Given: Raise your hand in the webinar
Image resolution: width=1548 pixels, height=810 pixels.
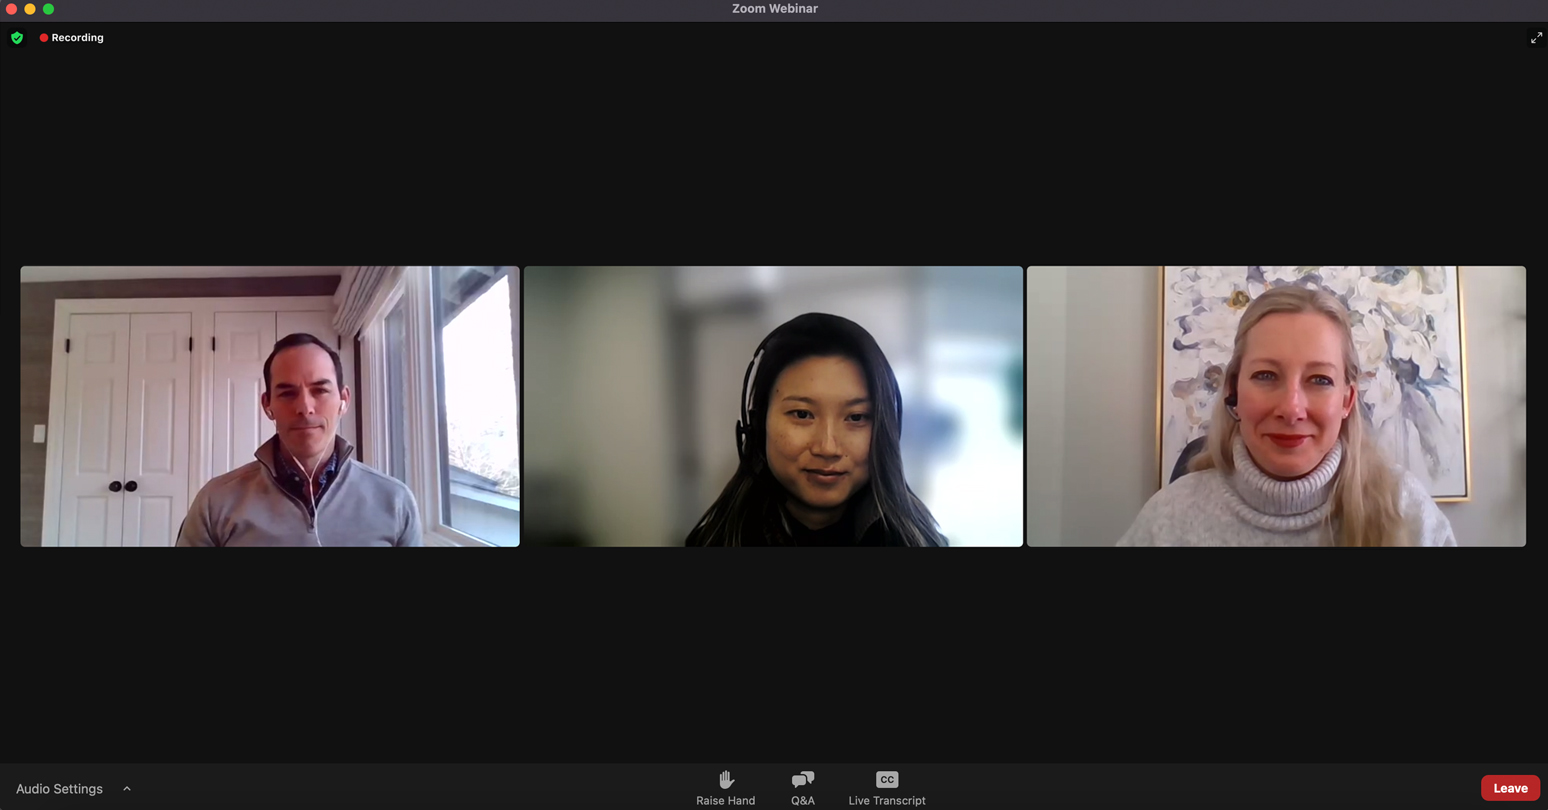Looking at the screenshot, I should [x=725, y=789].
